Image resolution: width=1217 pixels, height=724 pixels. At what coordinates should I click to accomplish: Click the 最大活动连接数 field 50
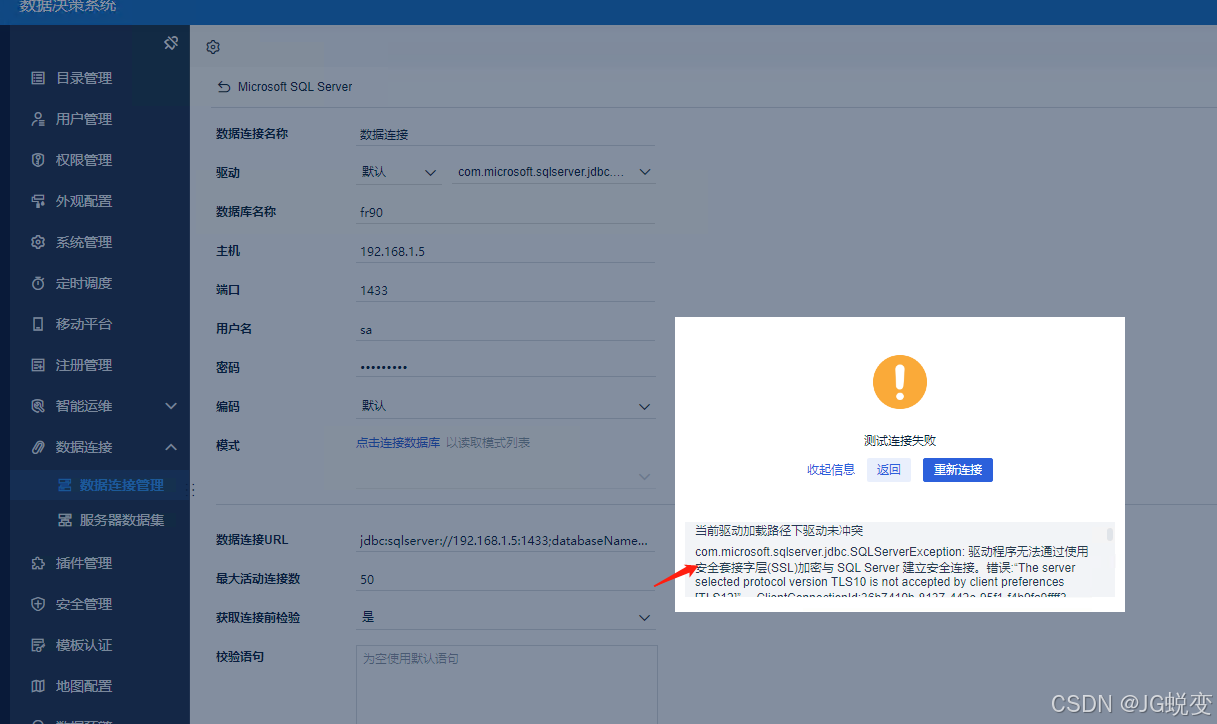(x=505, y=579)
